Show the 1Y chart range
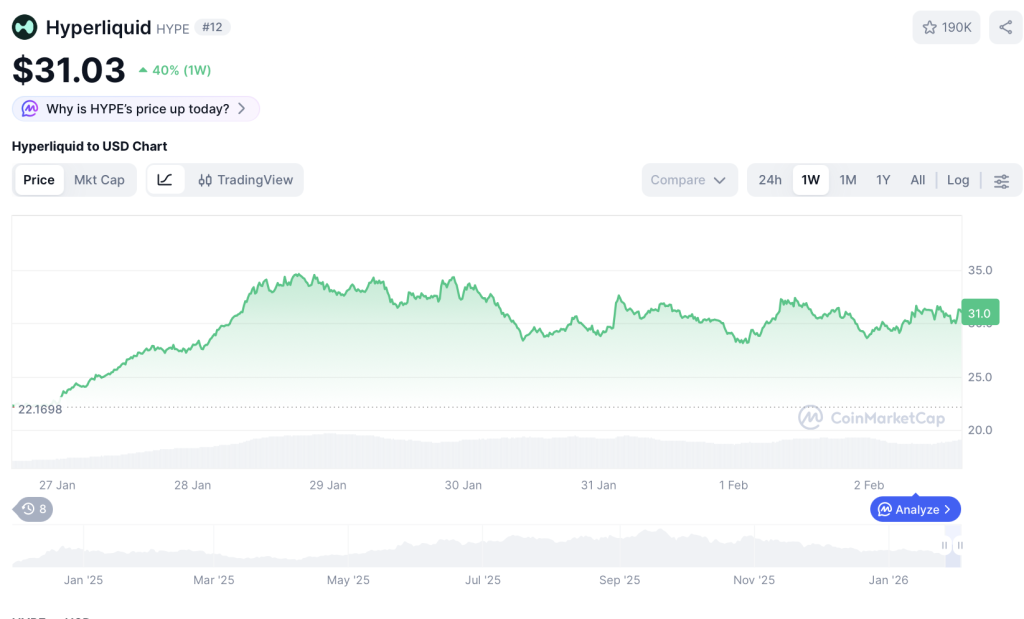 point(883,180)
